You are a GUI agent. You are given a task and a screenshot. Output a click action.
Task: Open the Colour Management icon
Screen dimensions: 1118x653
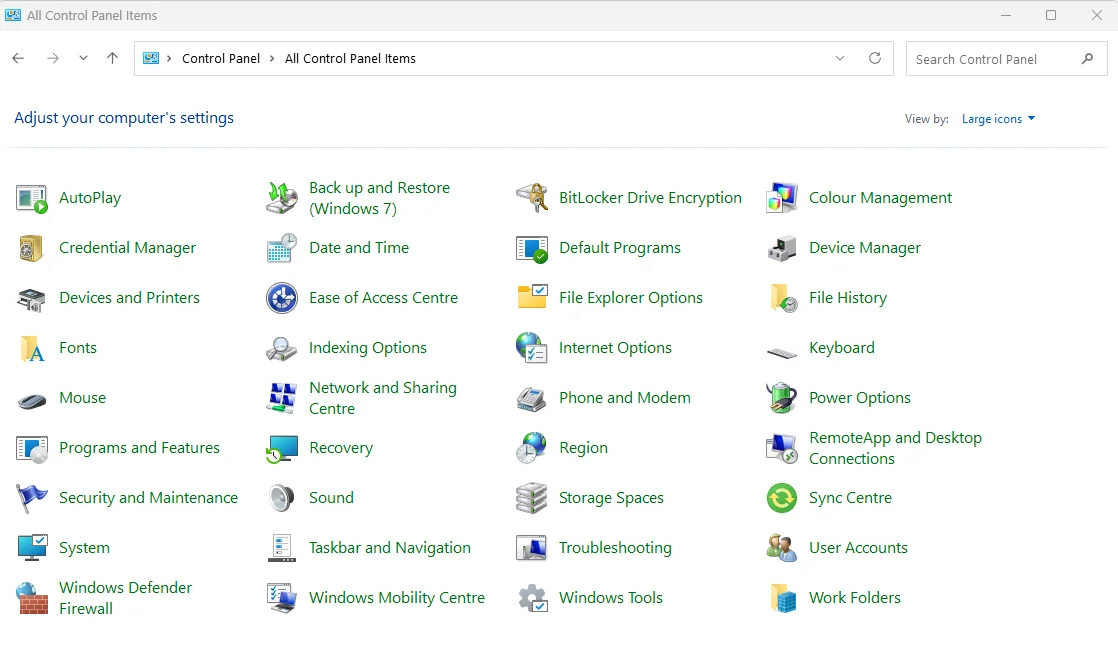781,198
